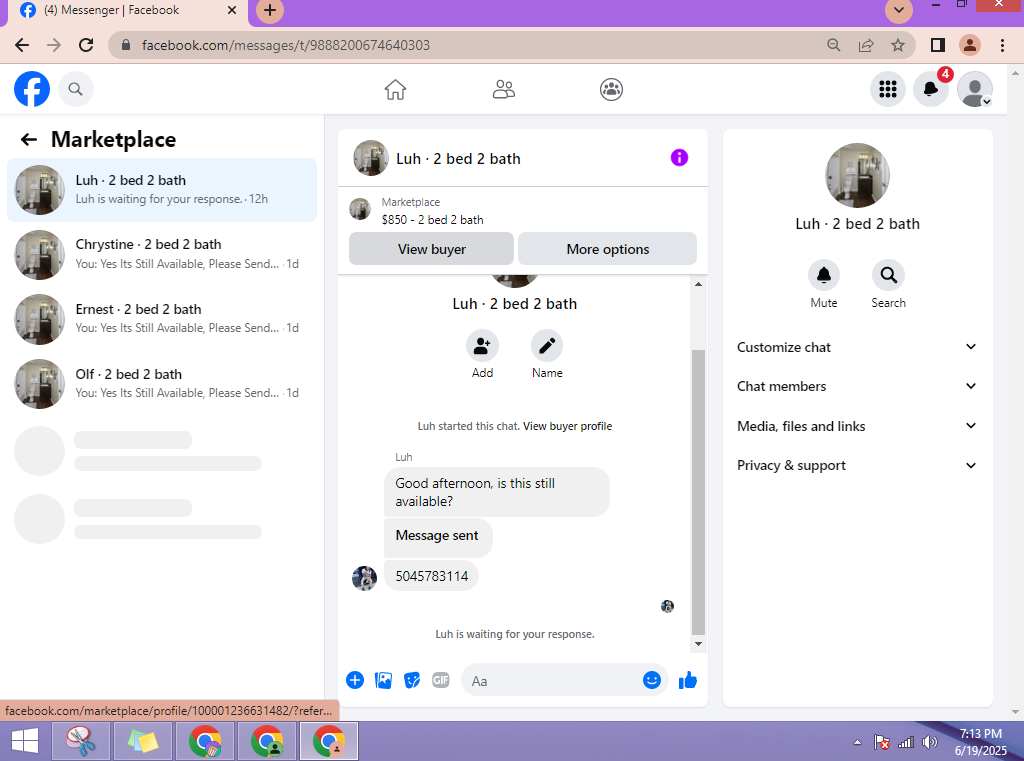Open the View buyer profile link
The image size is (1024, 761).
click(568, 426)
